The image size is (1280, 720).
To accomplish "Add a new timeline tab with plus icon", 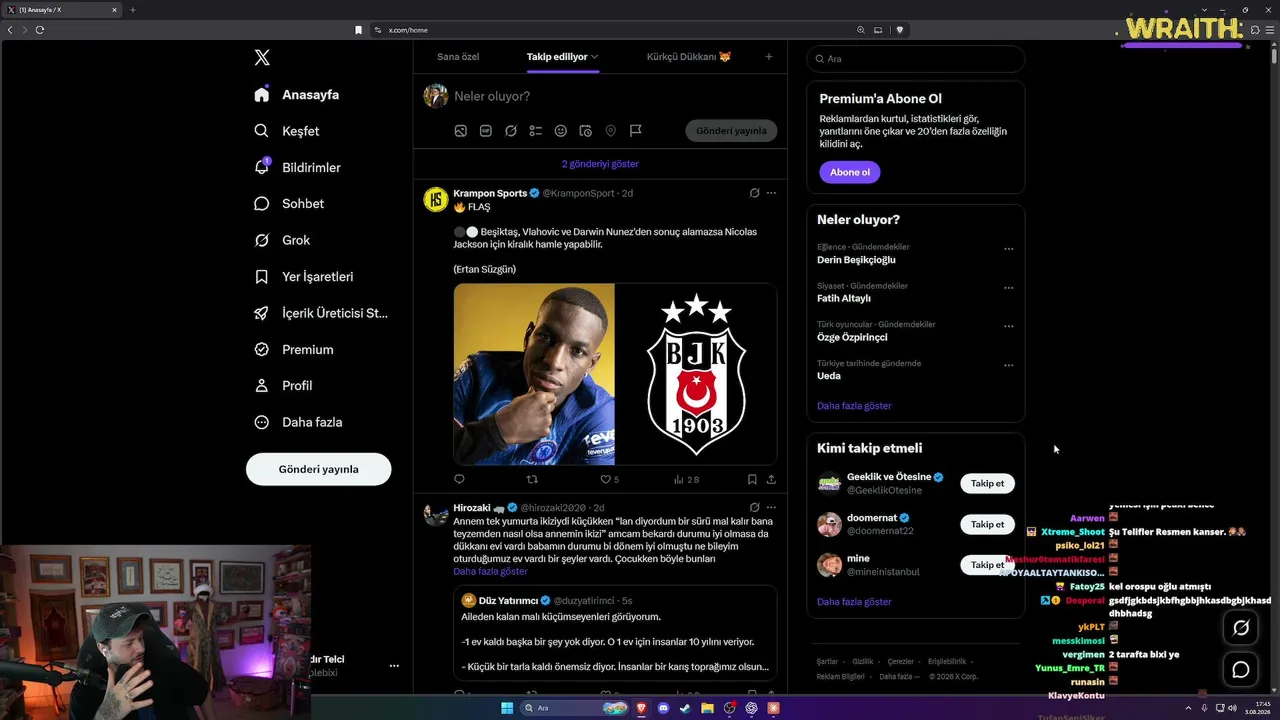I will (x=769, y=57).
